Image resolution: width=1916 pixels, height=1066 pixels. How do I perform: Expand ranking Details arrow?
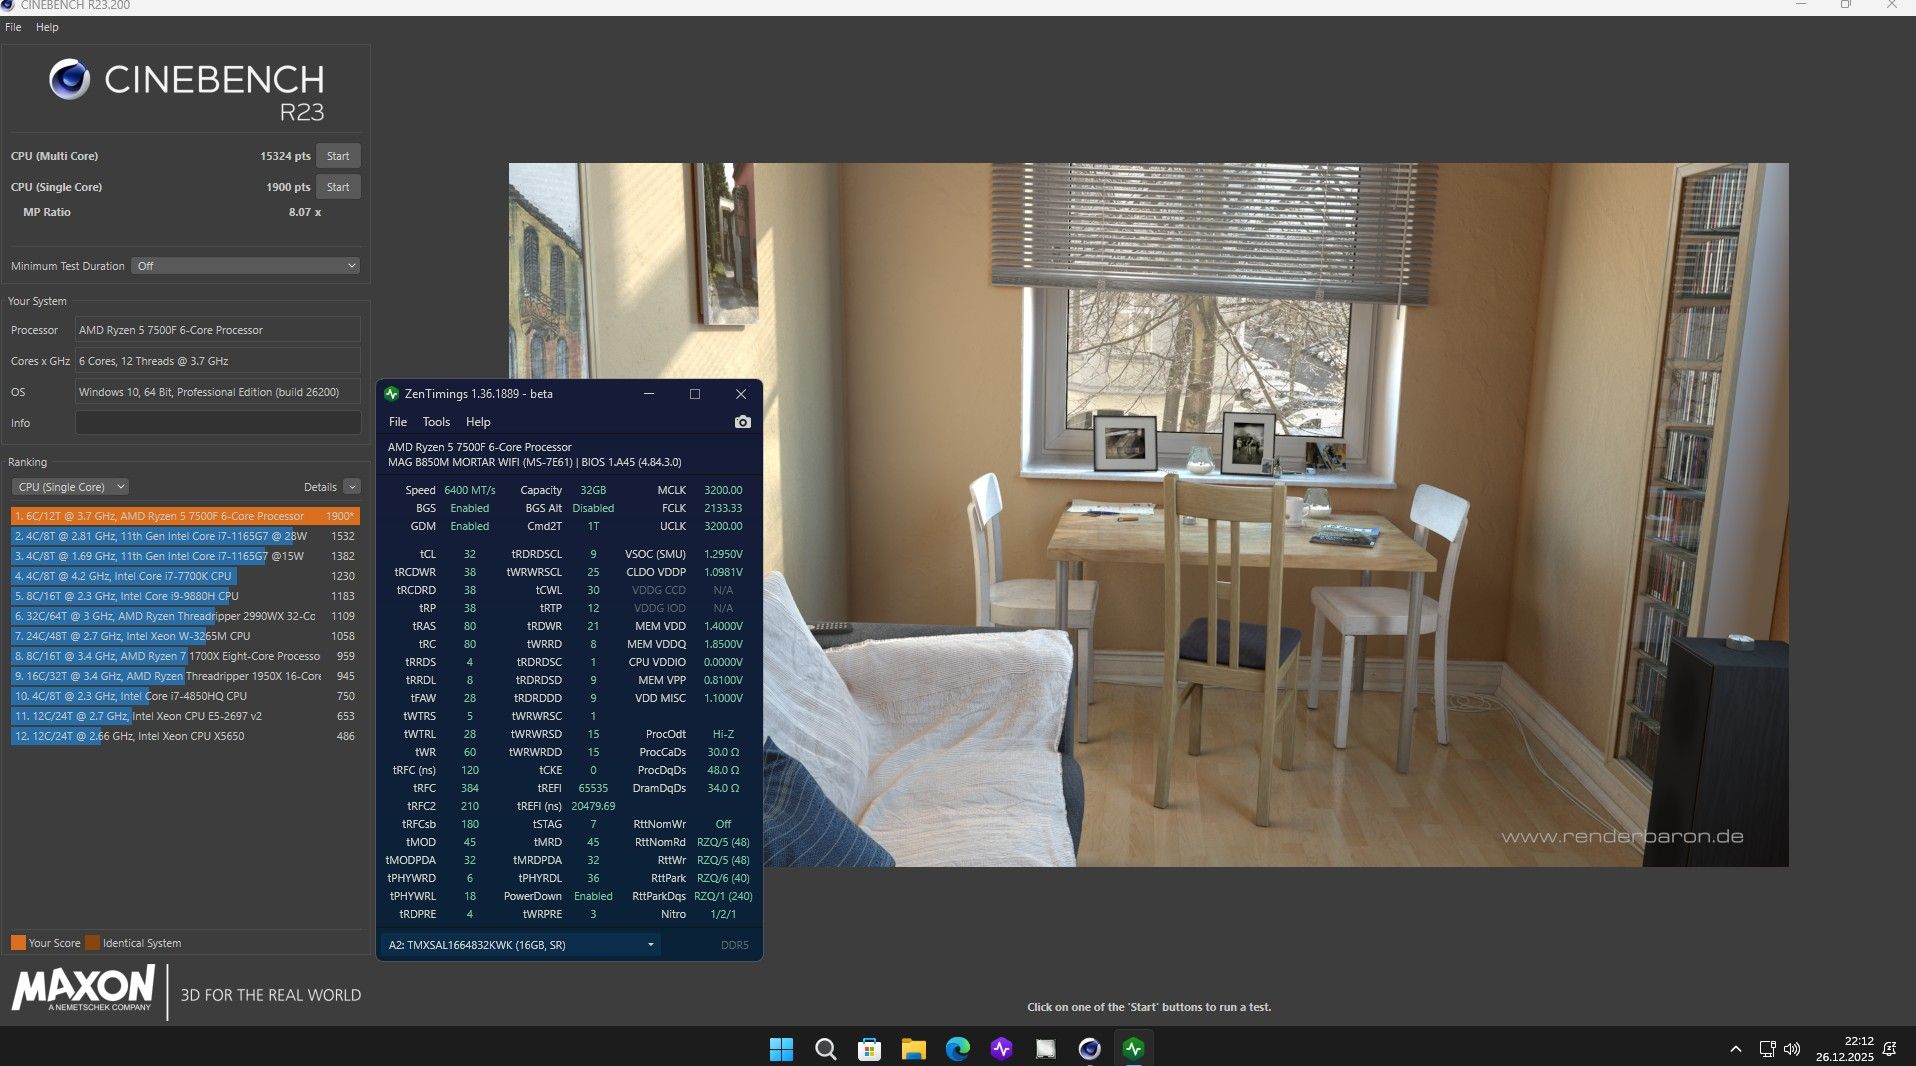tap(351, 487)
